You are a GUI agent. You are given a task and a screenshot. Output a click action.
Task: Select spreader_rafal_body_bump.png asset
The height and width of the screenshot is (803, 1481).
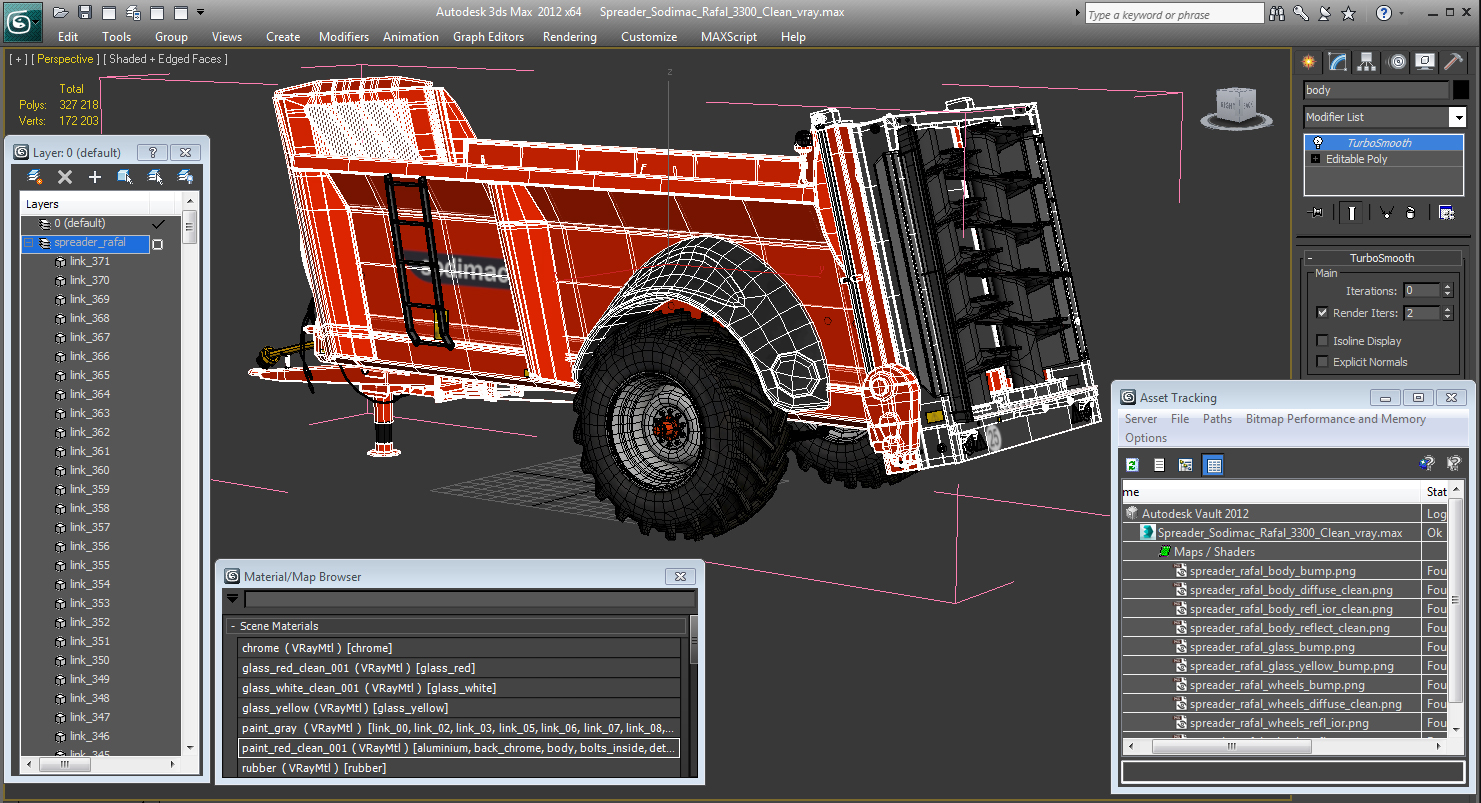[1272, 571]
